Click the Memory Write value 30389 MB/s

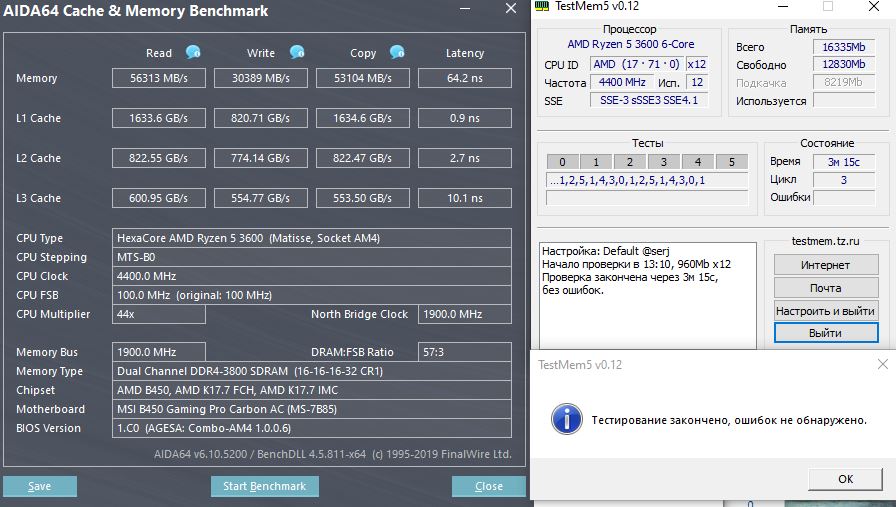coord(261,78)
